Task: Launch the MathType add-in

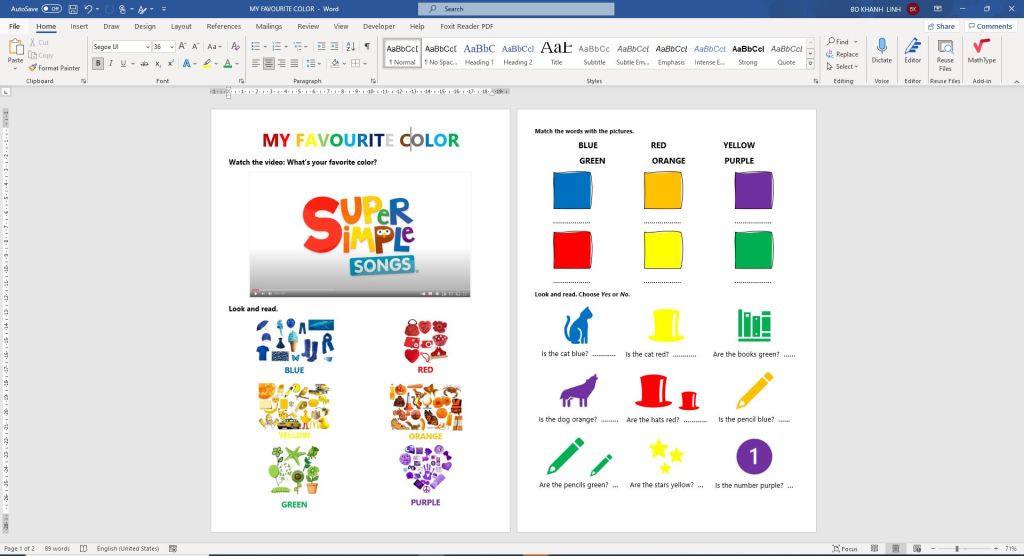Action: pos(981,50)
